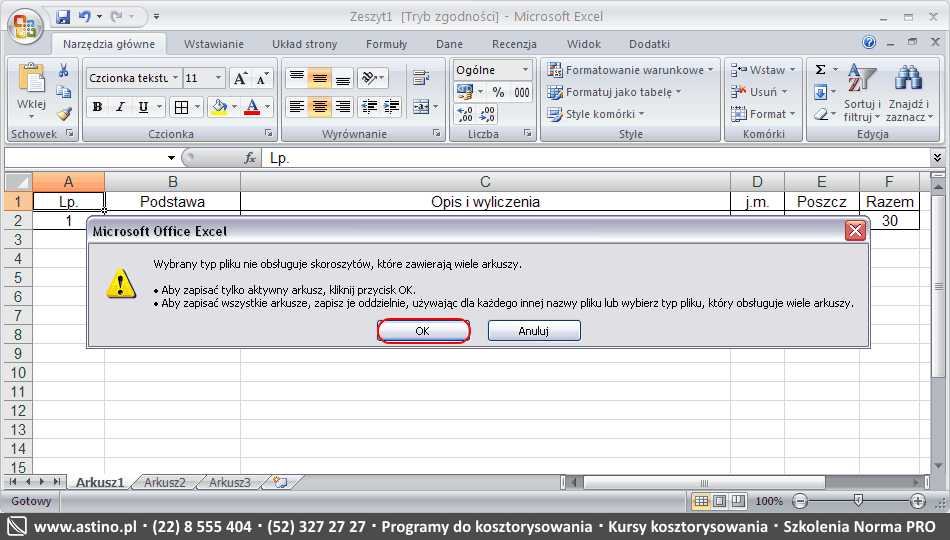Decrease font size with the small A
950x540 pixels.
click(x=262, y=78)
